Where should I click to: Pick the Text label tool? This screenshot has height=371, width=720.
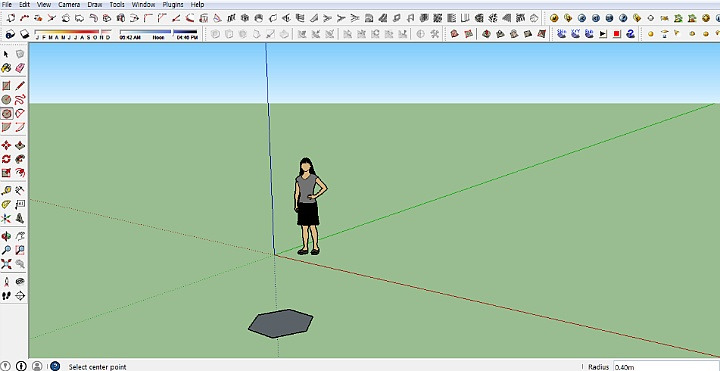(x=20, y=204)
